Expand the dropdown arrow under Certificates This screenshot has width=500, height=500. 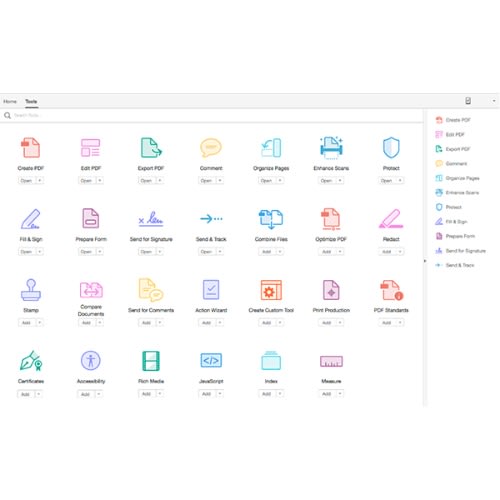point(39,394)
